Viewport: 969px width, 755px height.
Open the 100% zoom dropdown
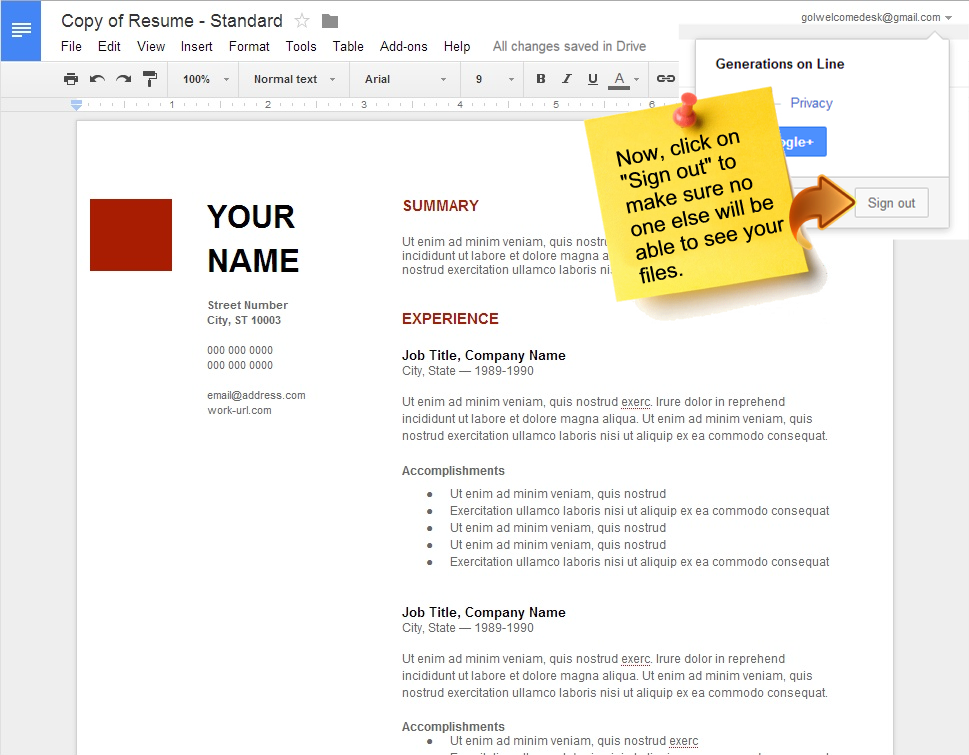coord(205,79)
